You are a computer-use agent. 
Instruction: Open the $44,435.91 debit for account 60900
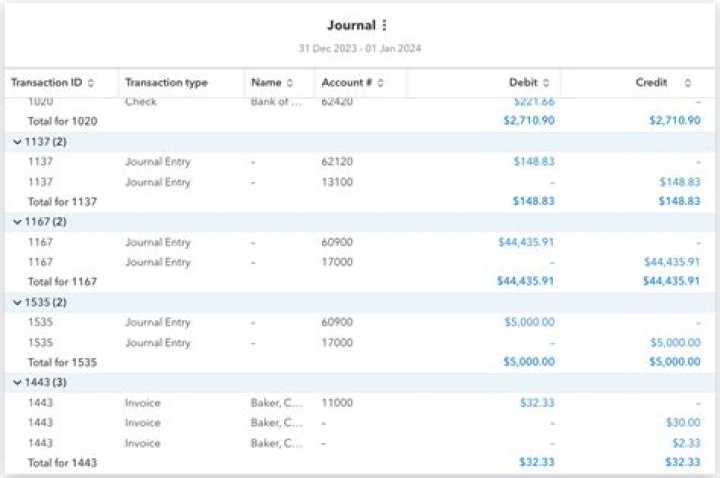[526, 242]
